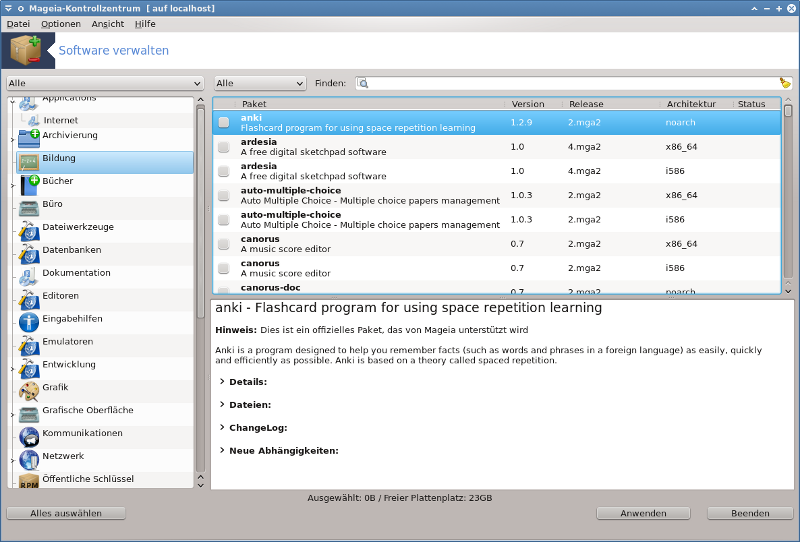Select the Grafische Oberfläche icon

coord(29,414)
